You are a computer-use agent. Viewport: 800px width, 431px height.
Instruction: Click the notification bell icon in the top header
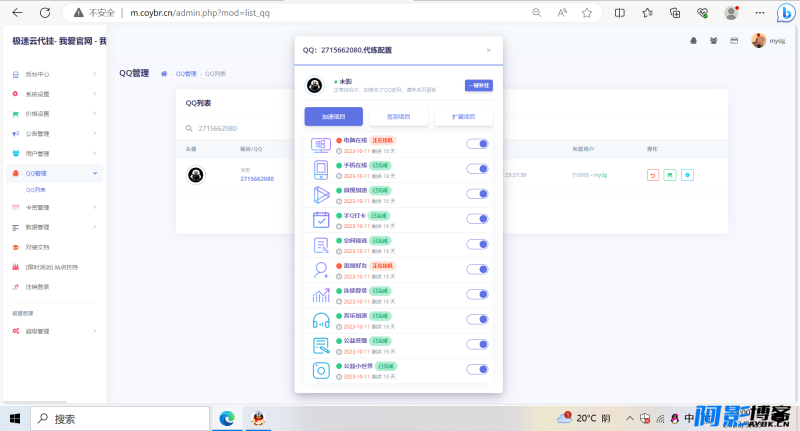pyautogui.click(x=693, y=41)
